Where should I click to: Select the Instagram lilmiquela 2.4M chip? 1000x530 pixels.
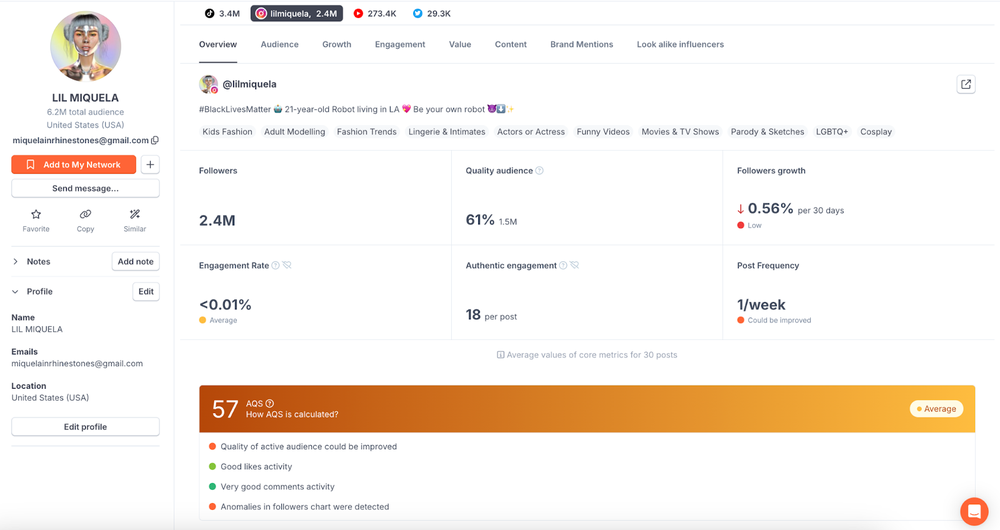click(x=297, y=13)
